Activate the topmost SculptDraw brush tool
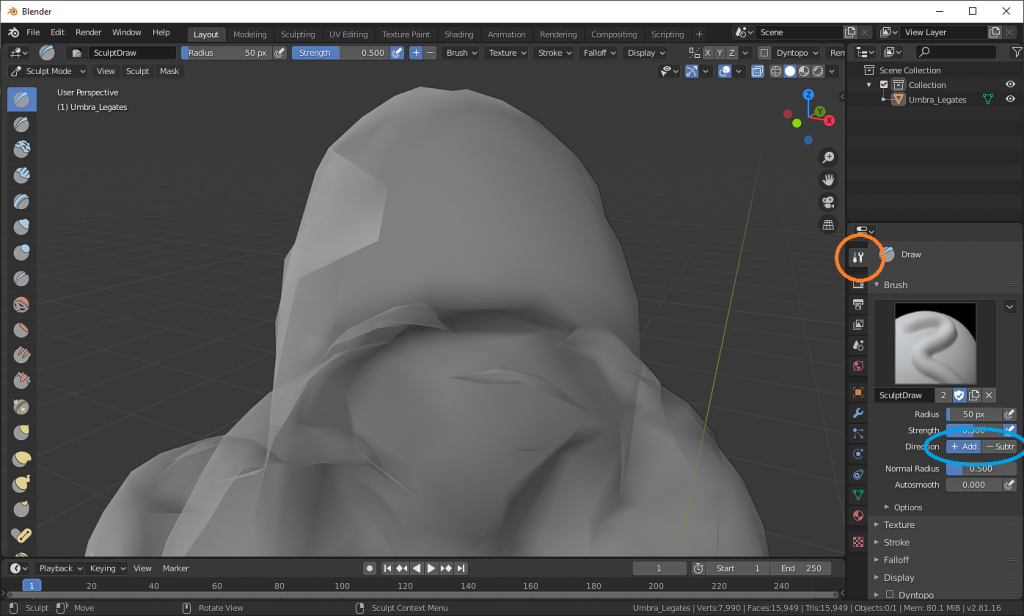 pyautogui.click(x=20, y=99)
